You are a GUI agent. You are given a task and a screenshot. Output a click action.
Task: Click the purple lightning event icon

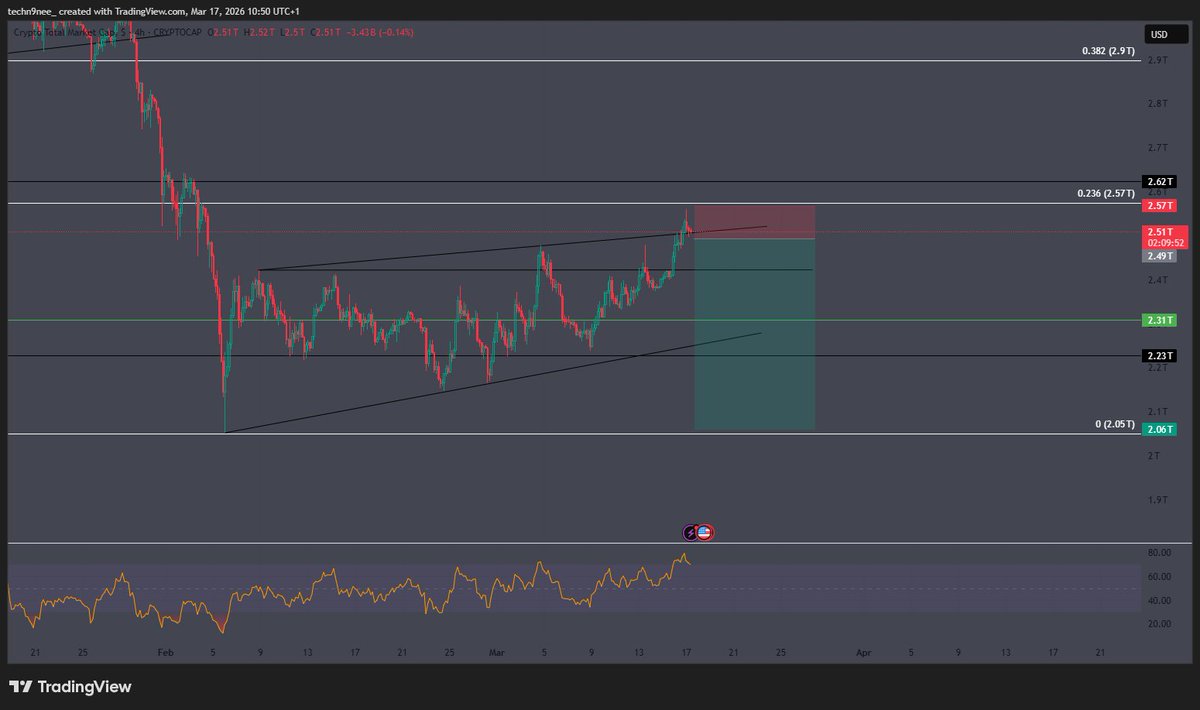click(x=690, y=532)
